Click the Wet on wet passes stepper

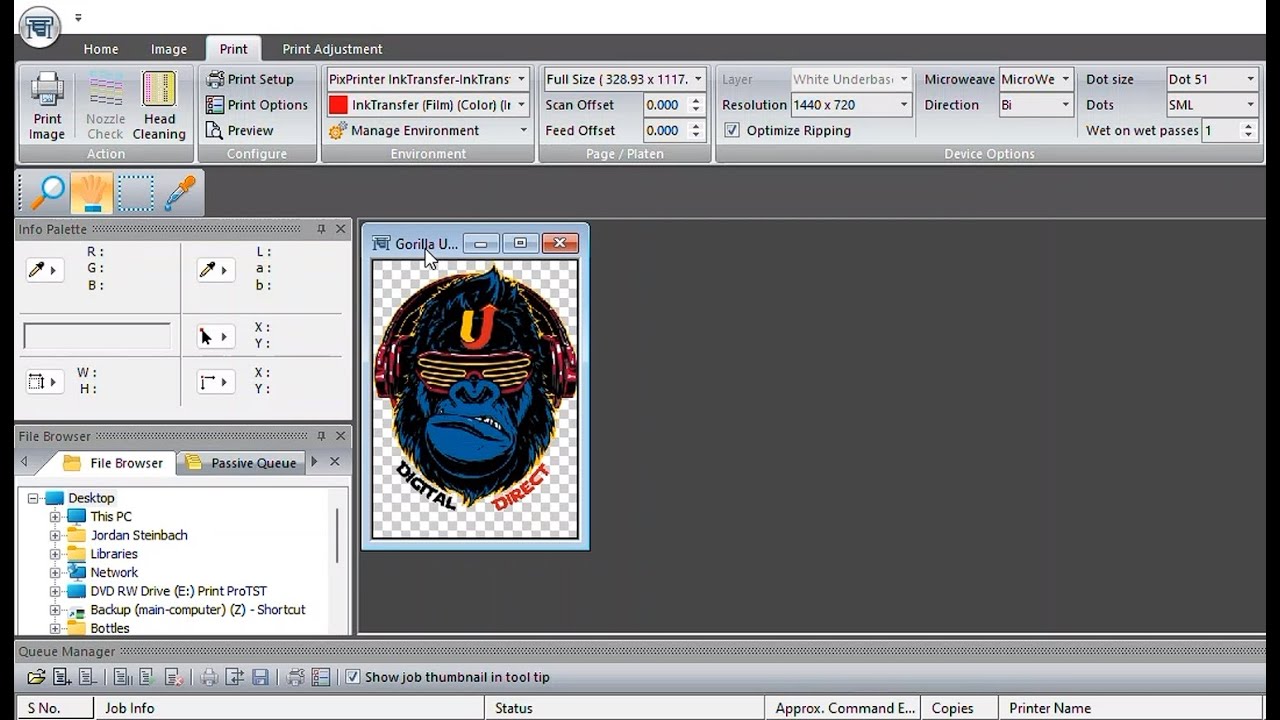click(x=1248, y=131)
